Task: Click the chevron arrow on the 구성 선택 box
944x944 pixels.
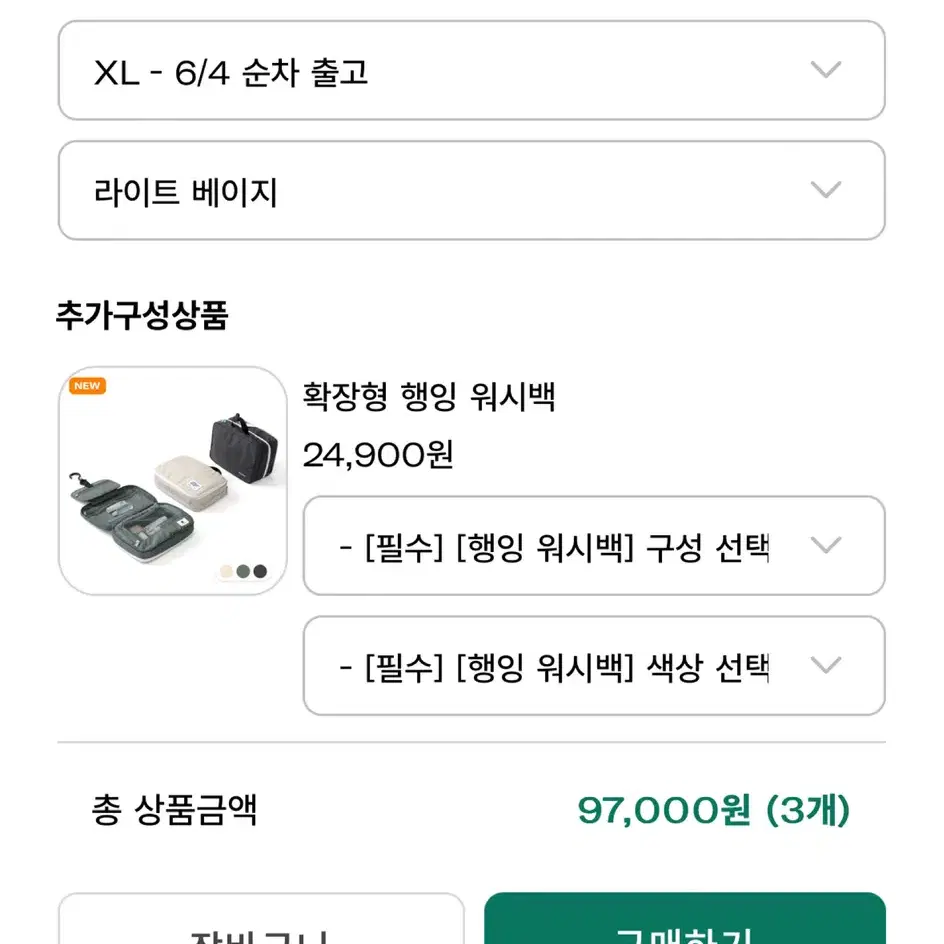Action: (x=825, y=545)
